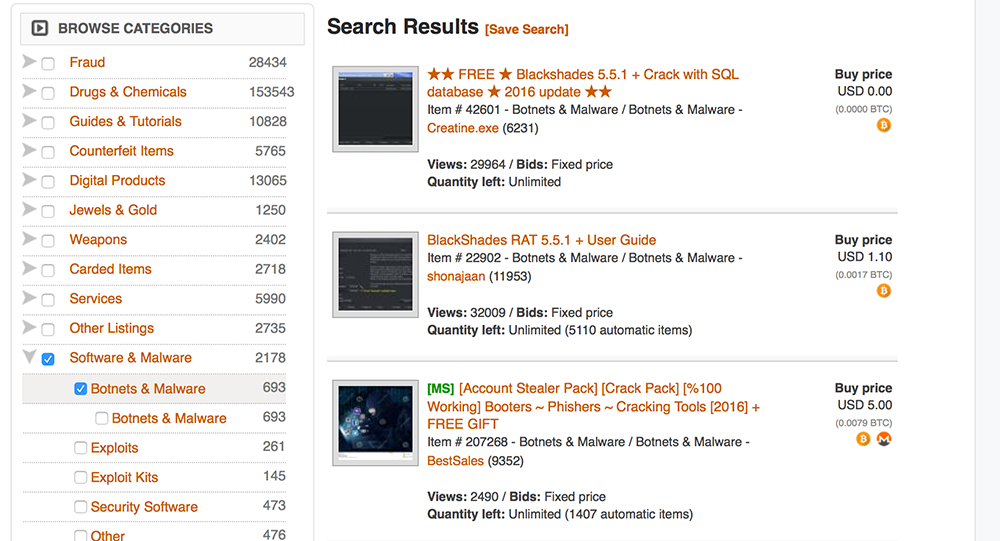Expand the Digital Products arrow

tap(29, 179)
